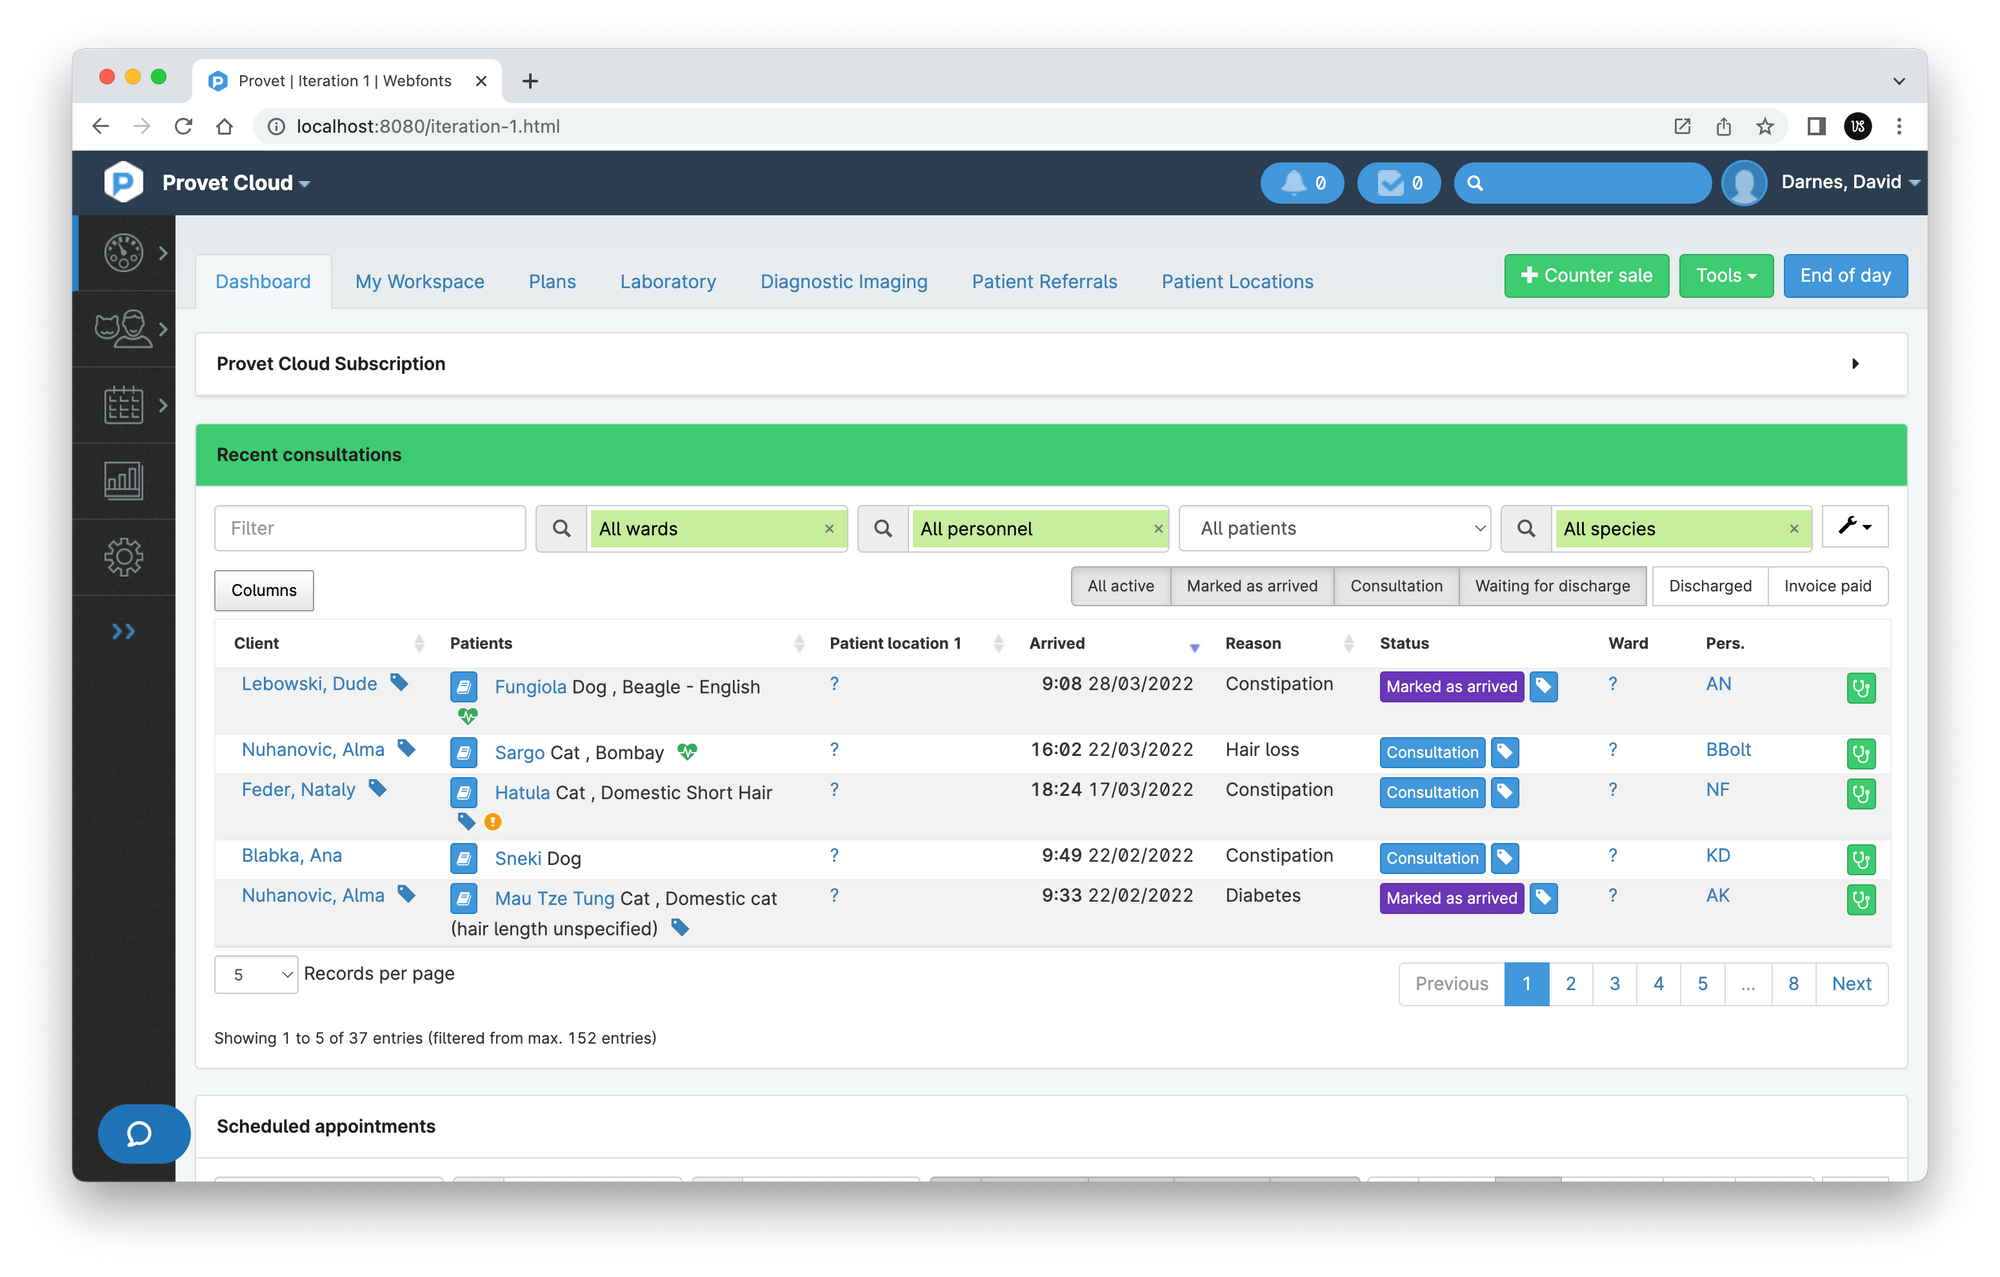Open the settings gear sidebar icon
Viewport: 2000px width, 1277px height.
tap(124, 557)
